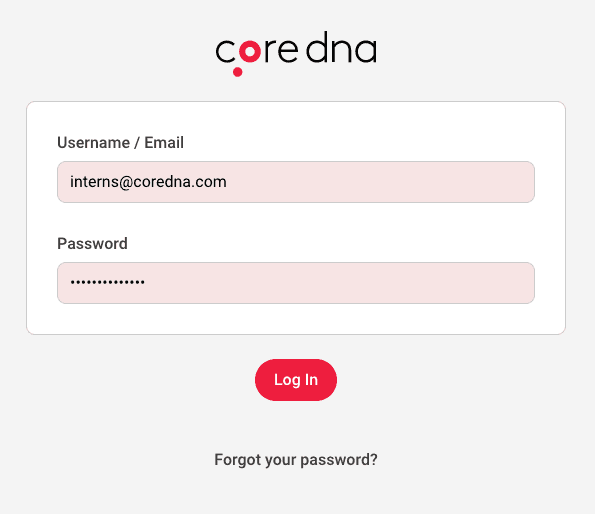Click the "Username / Email" field label
Image resolution: width=595 pixels, height=514 pixels.
click(x=120, y=143)
